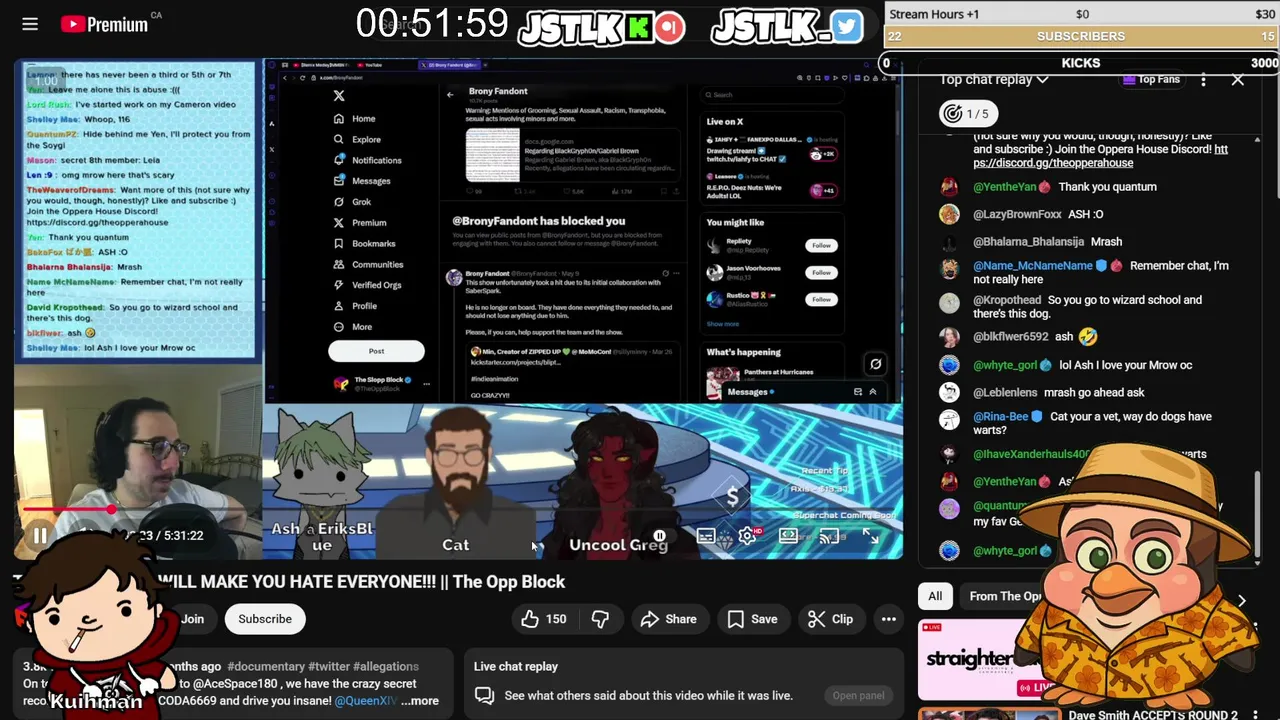Viewport: 1280px width, 720px height.
Task: Open Premium in X sidebar
Action: 359,222
